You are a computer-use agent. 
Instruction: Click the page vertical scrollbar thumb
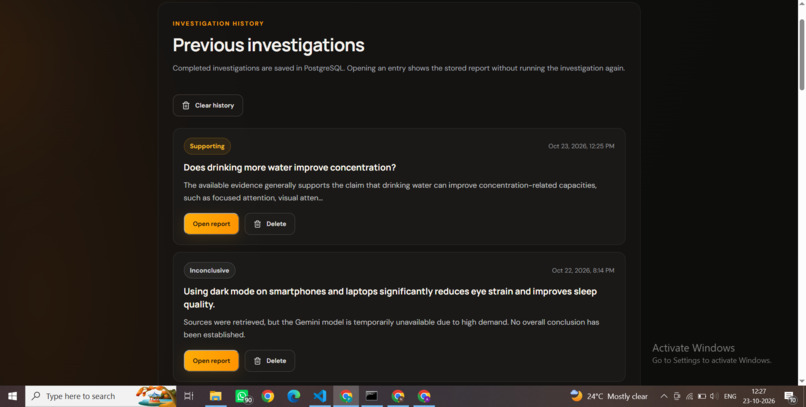[801, 55]
